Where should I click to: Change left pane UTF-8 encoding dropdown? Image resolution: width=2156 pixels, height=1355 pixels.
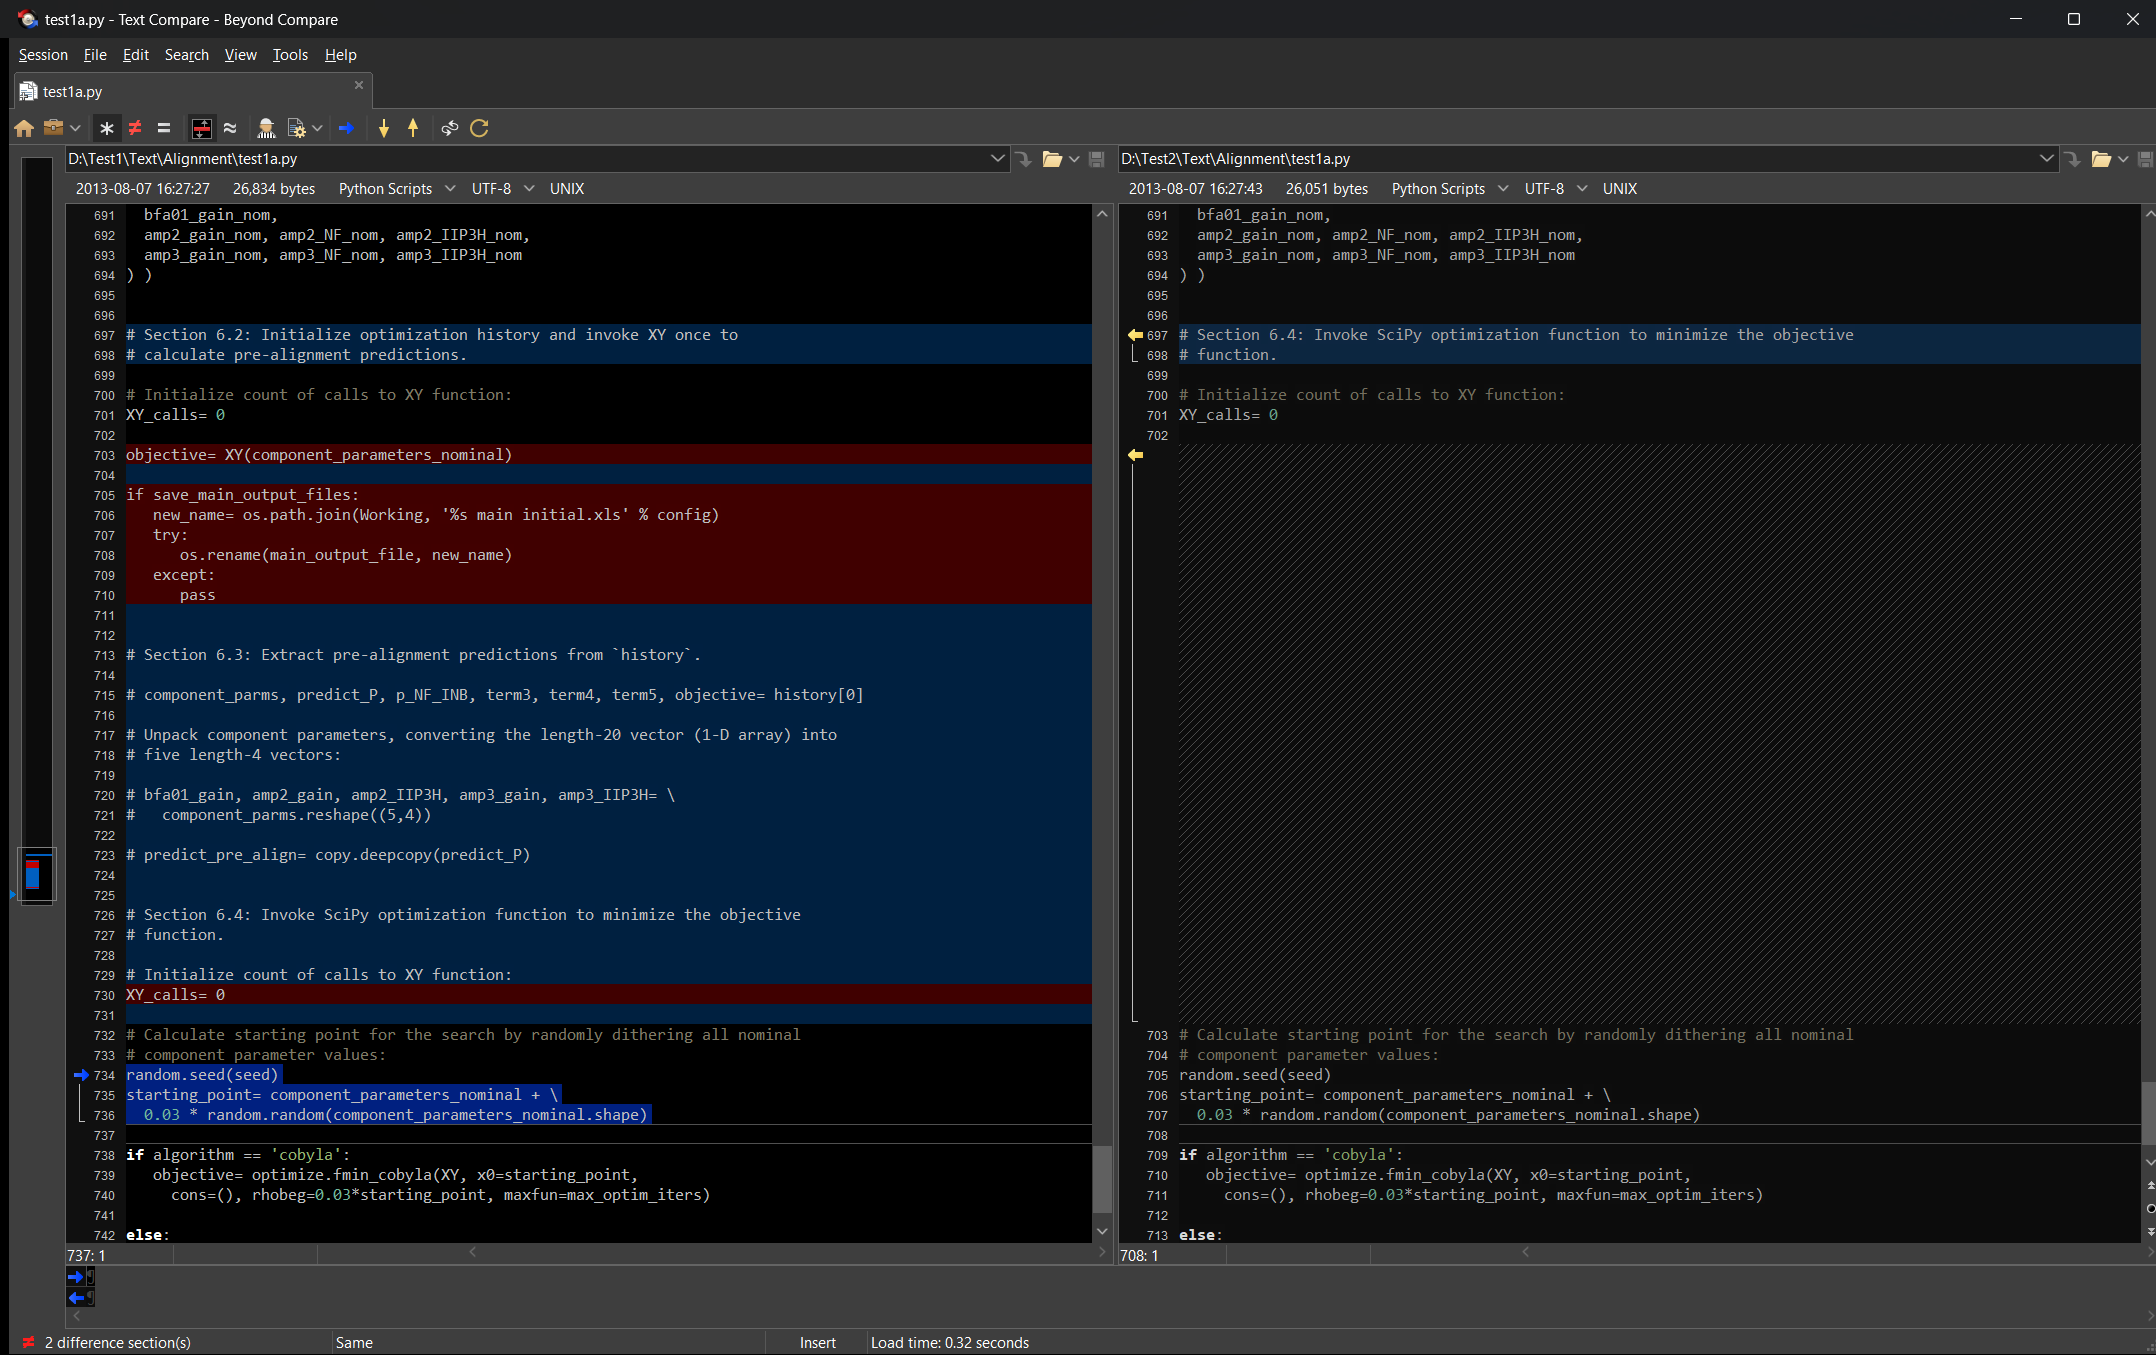[x=502, y=189]
